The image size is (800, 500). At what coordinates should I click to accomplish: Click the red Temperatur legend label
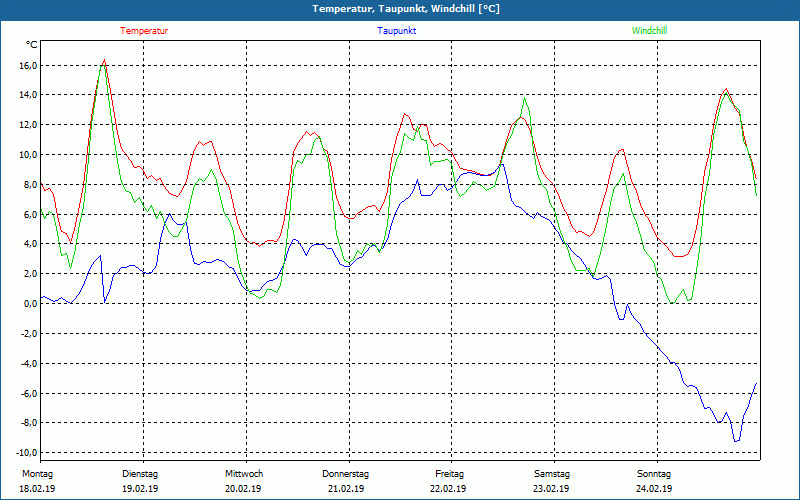tap(144, 31)
